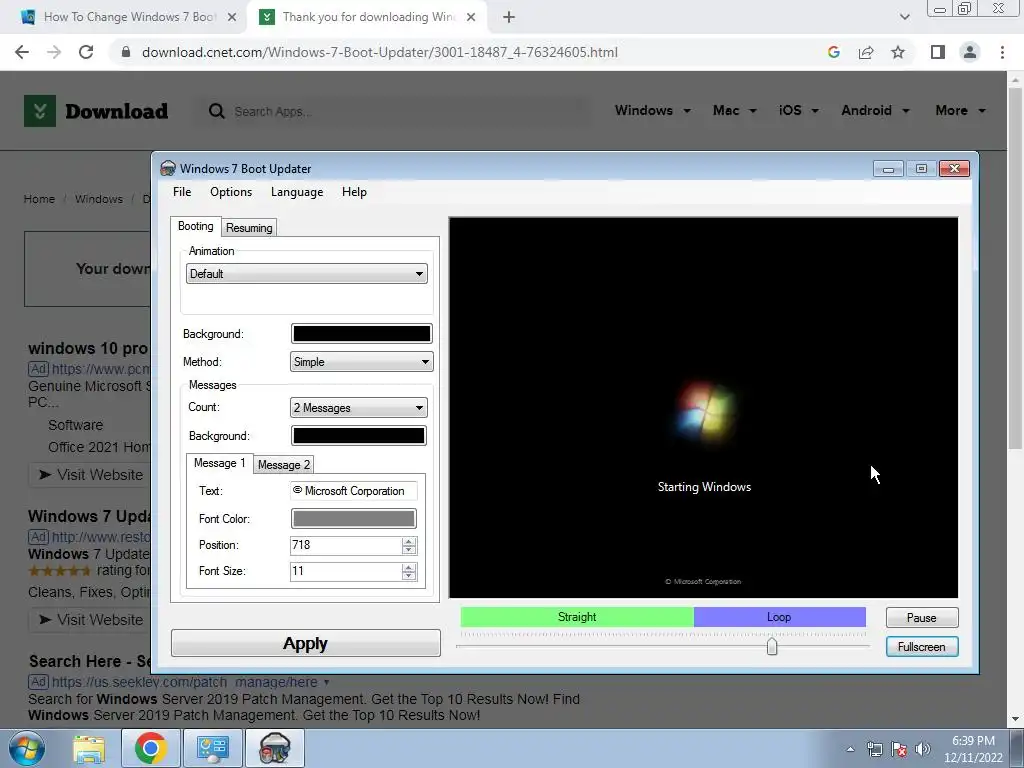This screenshot has width=1024, height=768.
Task: Click the Boot Updater taskbar icon
Action: point(275,748)
